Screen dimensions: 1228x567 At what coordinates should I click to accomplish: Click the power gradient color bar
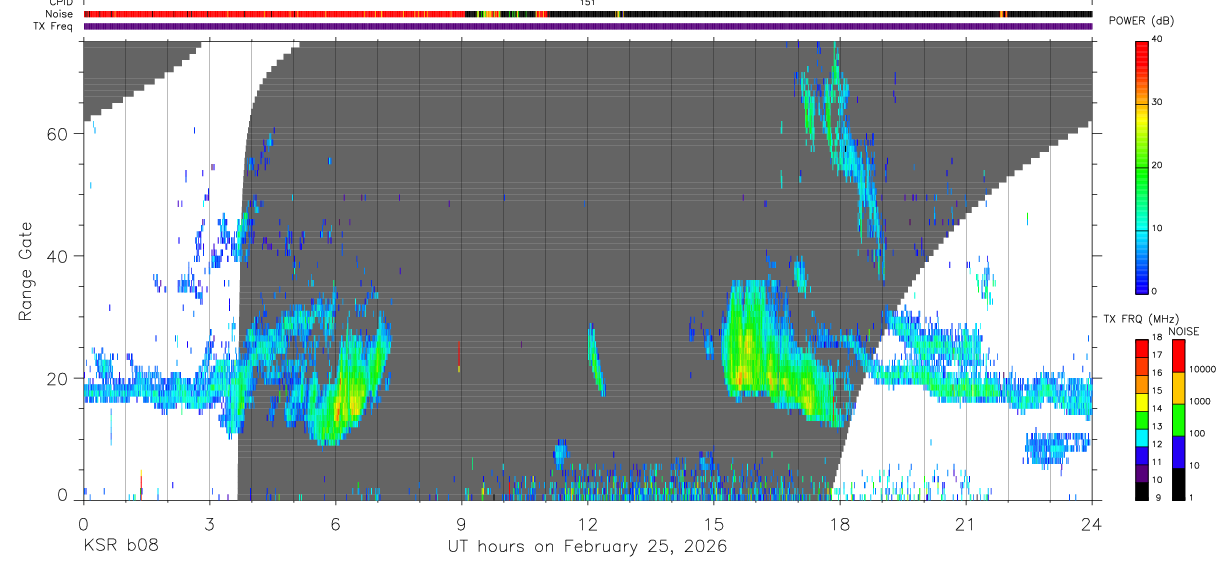pos(1142,166)
